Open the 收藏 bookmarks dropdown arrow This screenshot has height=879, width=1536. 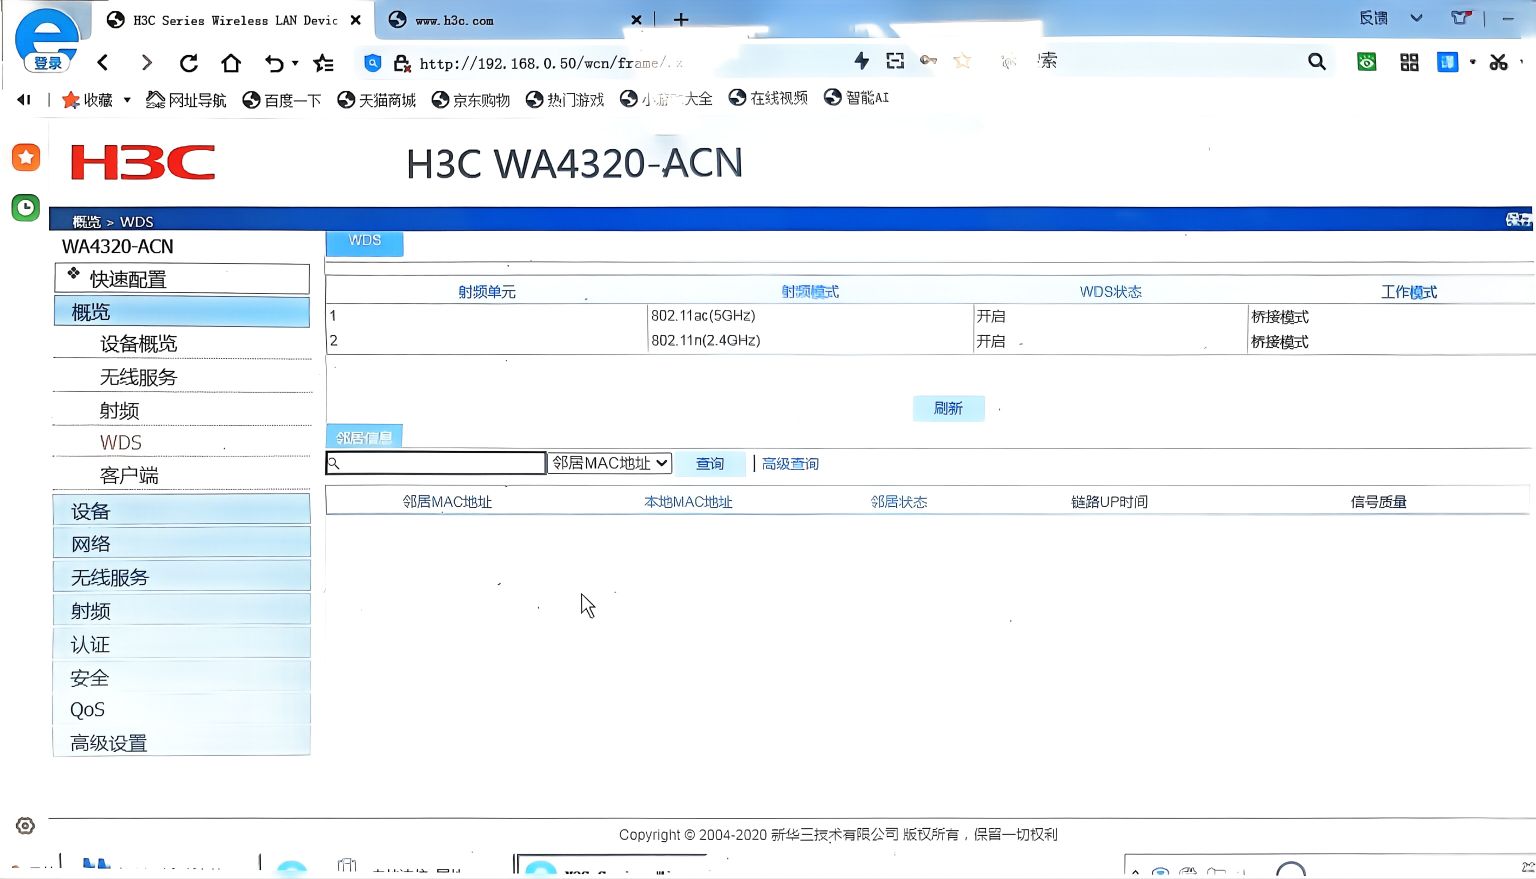pos(127,100)
